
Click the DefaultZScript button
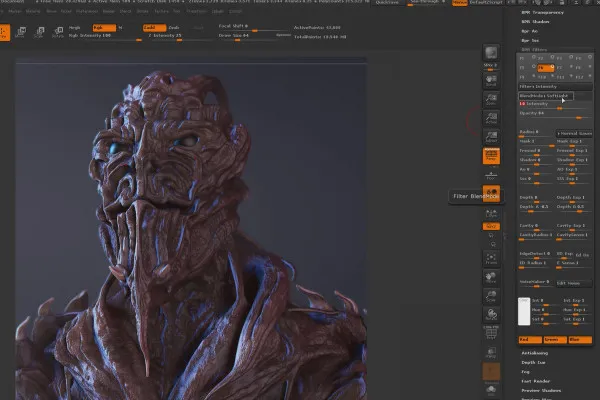tap(486, 2)
